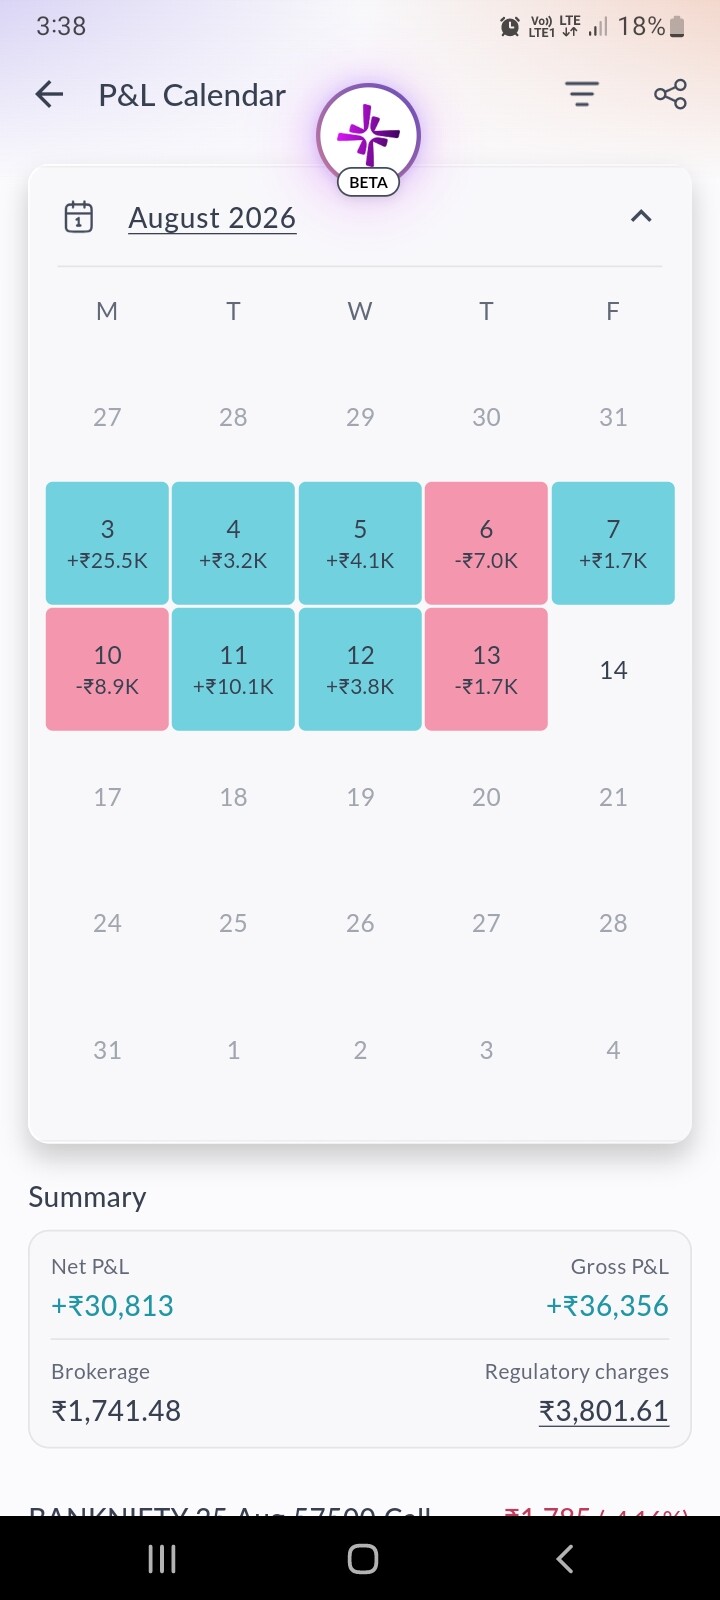
Task: Select August 14 on the calendar
Action: pos(613,670)
